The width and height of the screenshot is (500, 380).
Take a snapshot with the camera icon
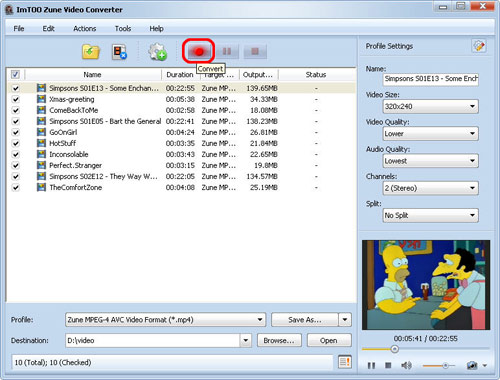[472, 365]
